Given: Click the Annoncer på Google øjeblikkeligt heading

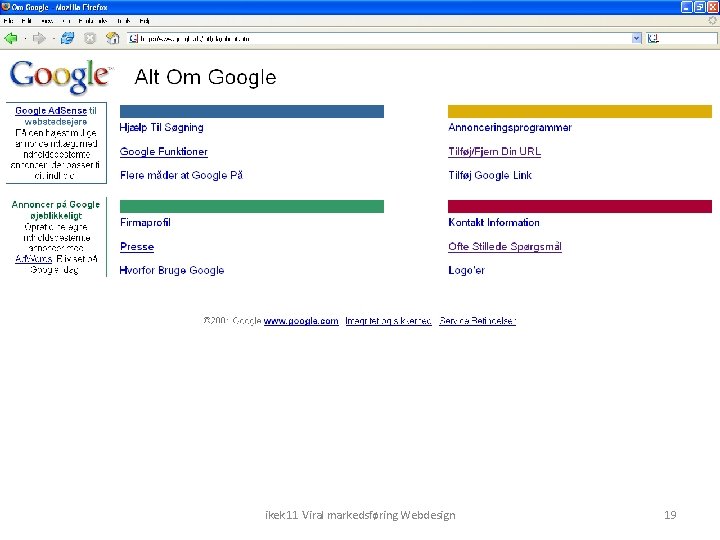Looking at the screenshot, I should point(56,210).
